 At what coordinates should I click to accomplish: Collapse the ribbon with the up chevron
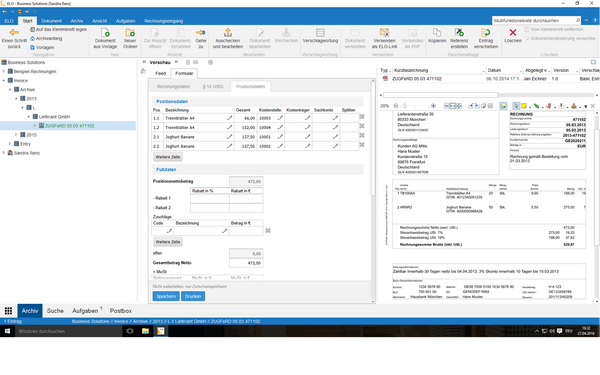(587, 20)
